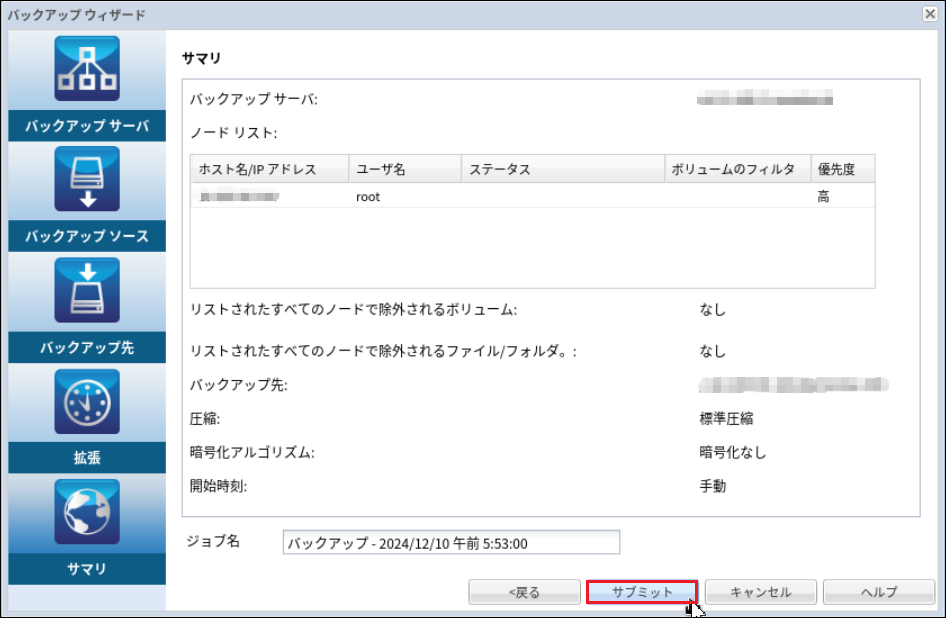The image size is (946, 618).
Task: Sort by ホスト名/IP アドレス column header
Action: click(270, 169)
